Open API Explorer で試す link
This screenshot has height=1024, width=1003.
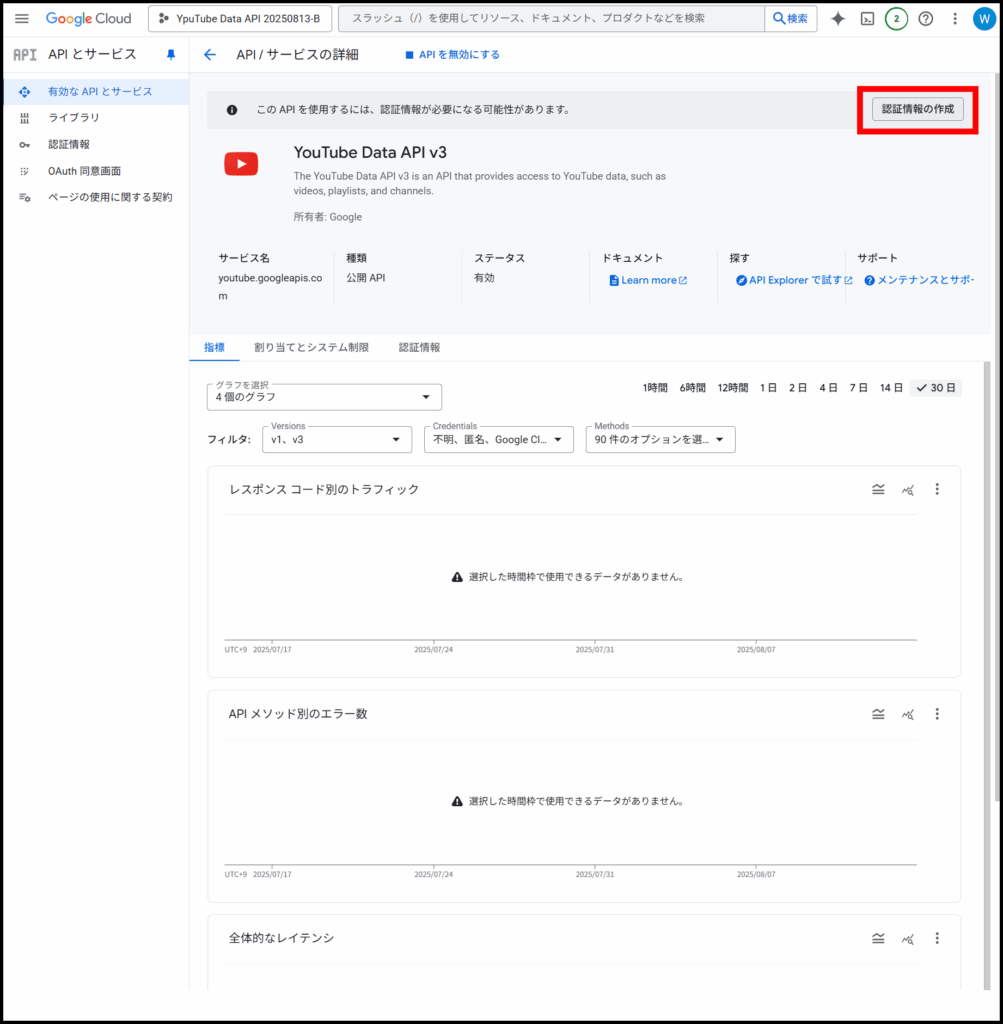pos(794,280)
